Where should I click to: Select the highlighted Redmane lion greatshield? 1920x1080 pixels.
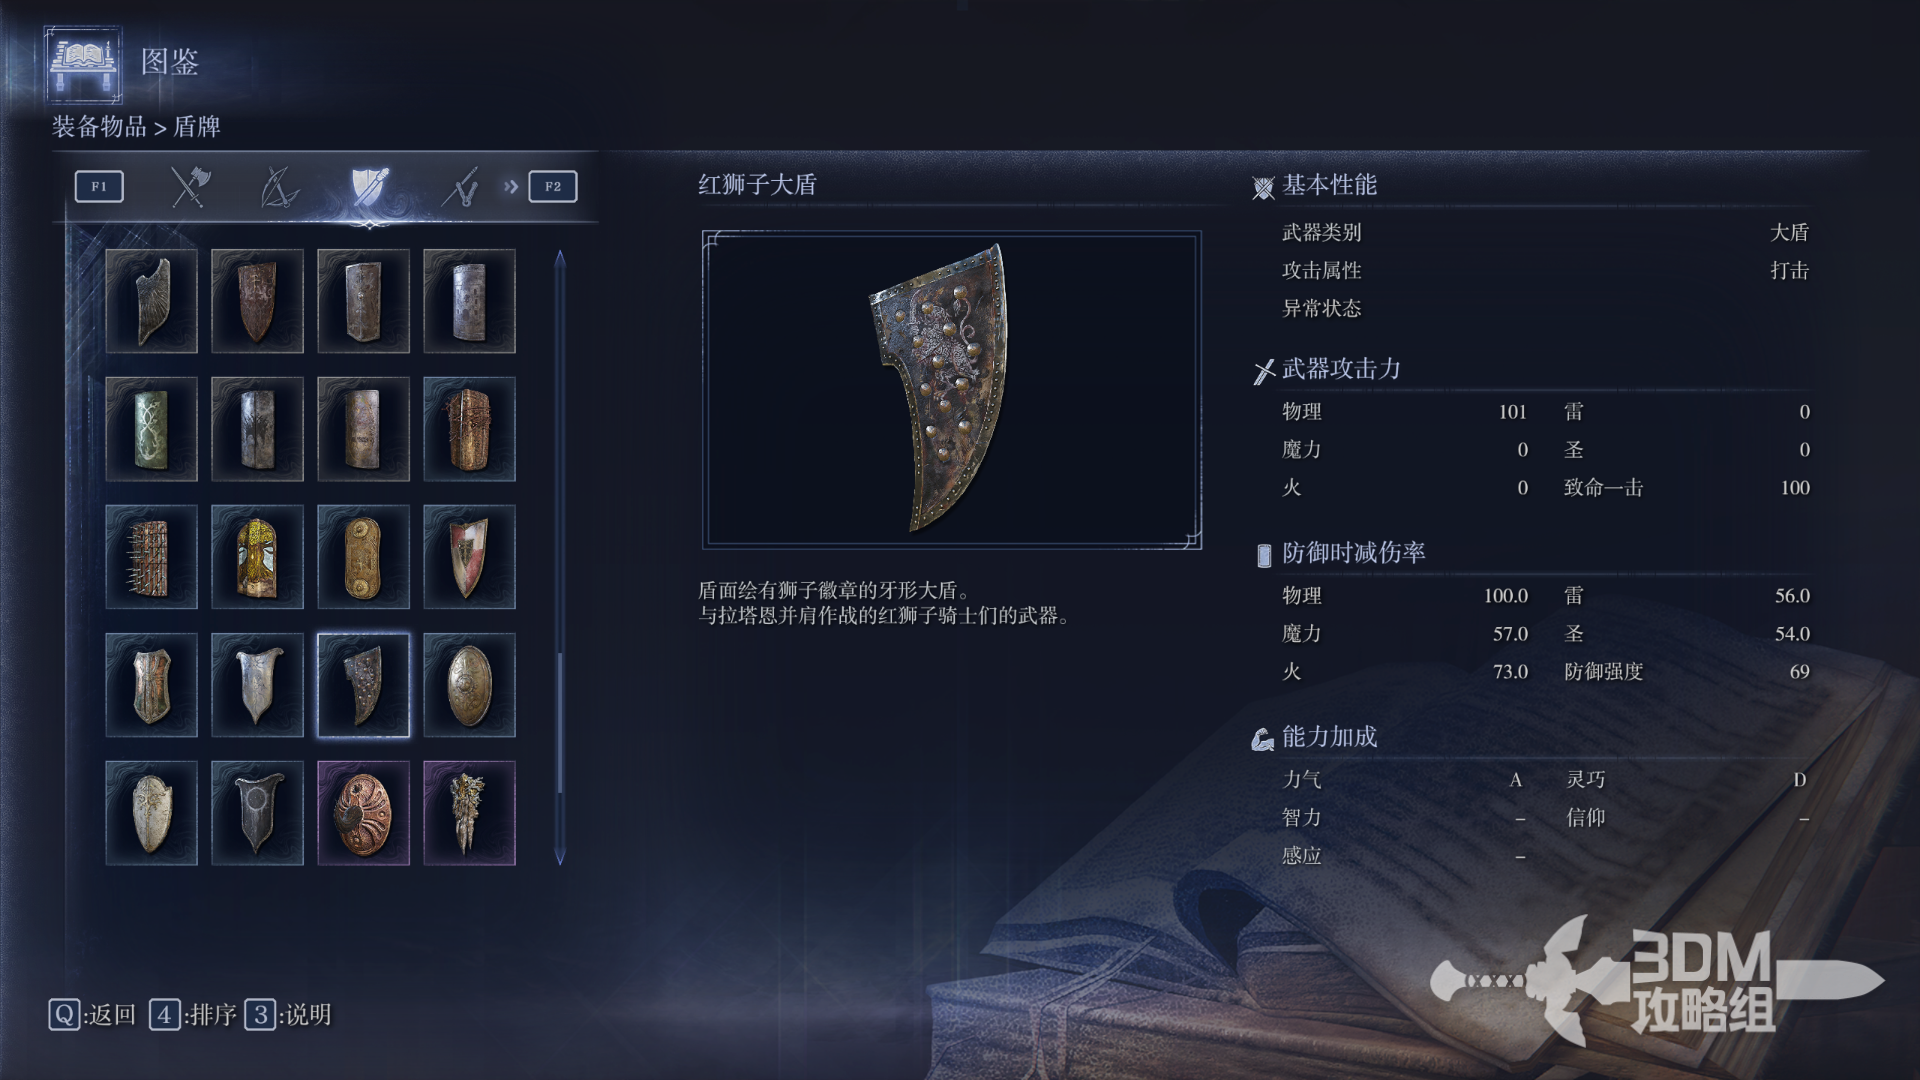(x=363, y=685)
